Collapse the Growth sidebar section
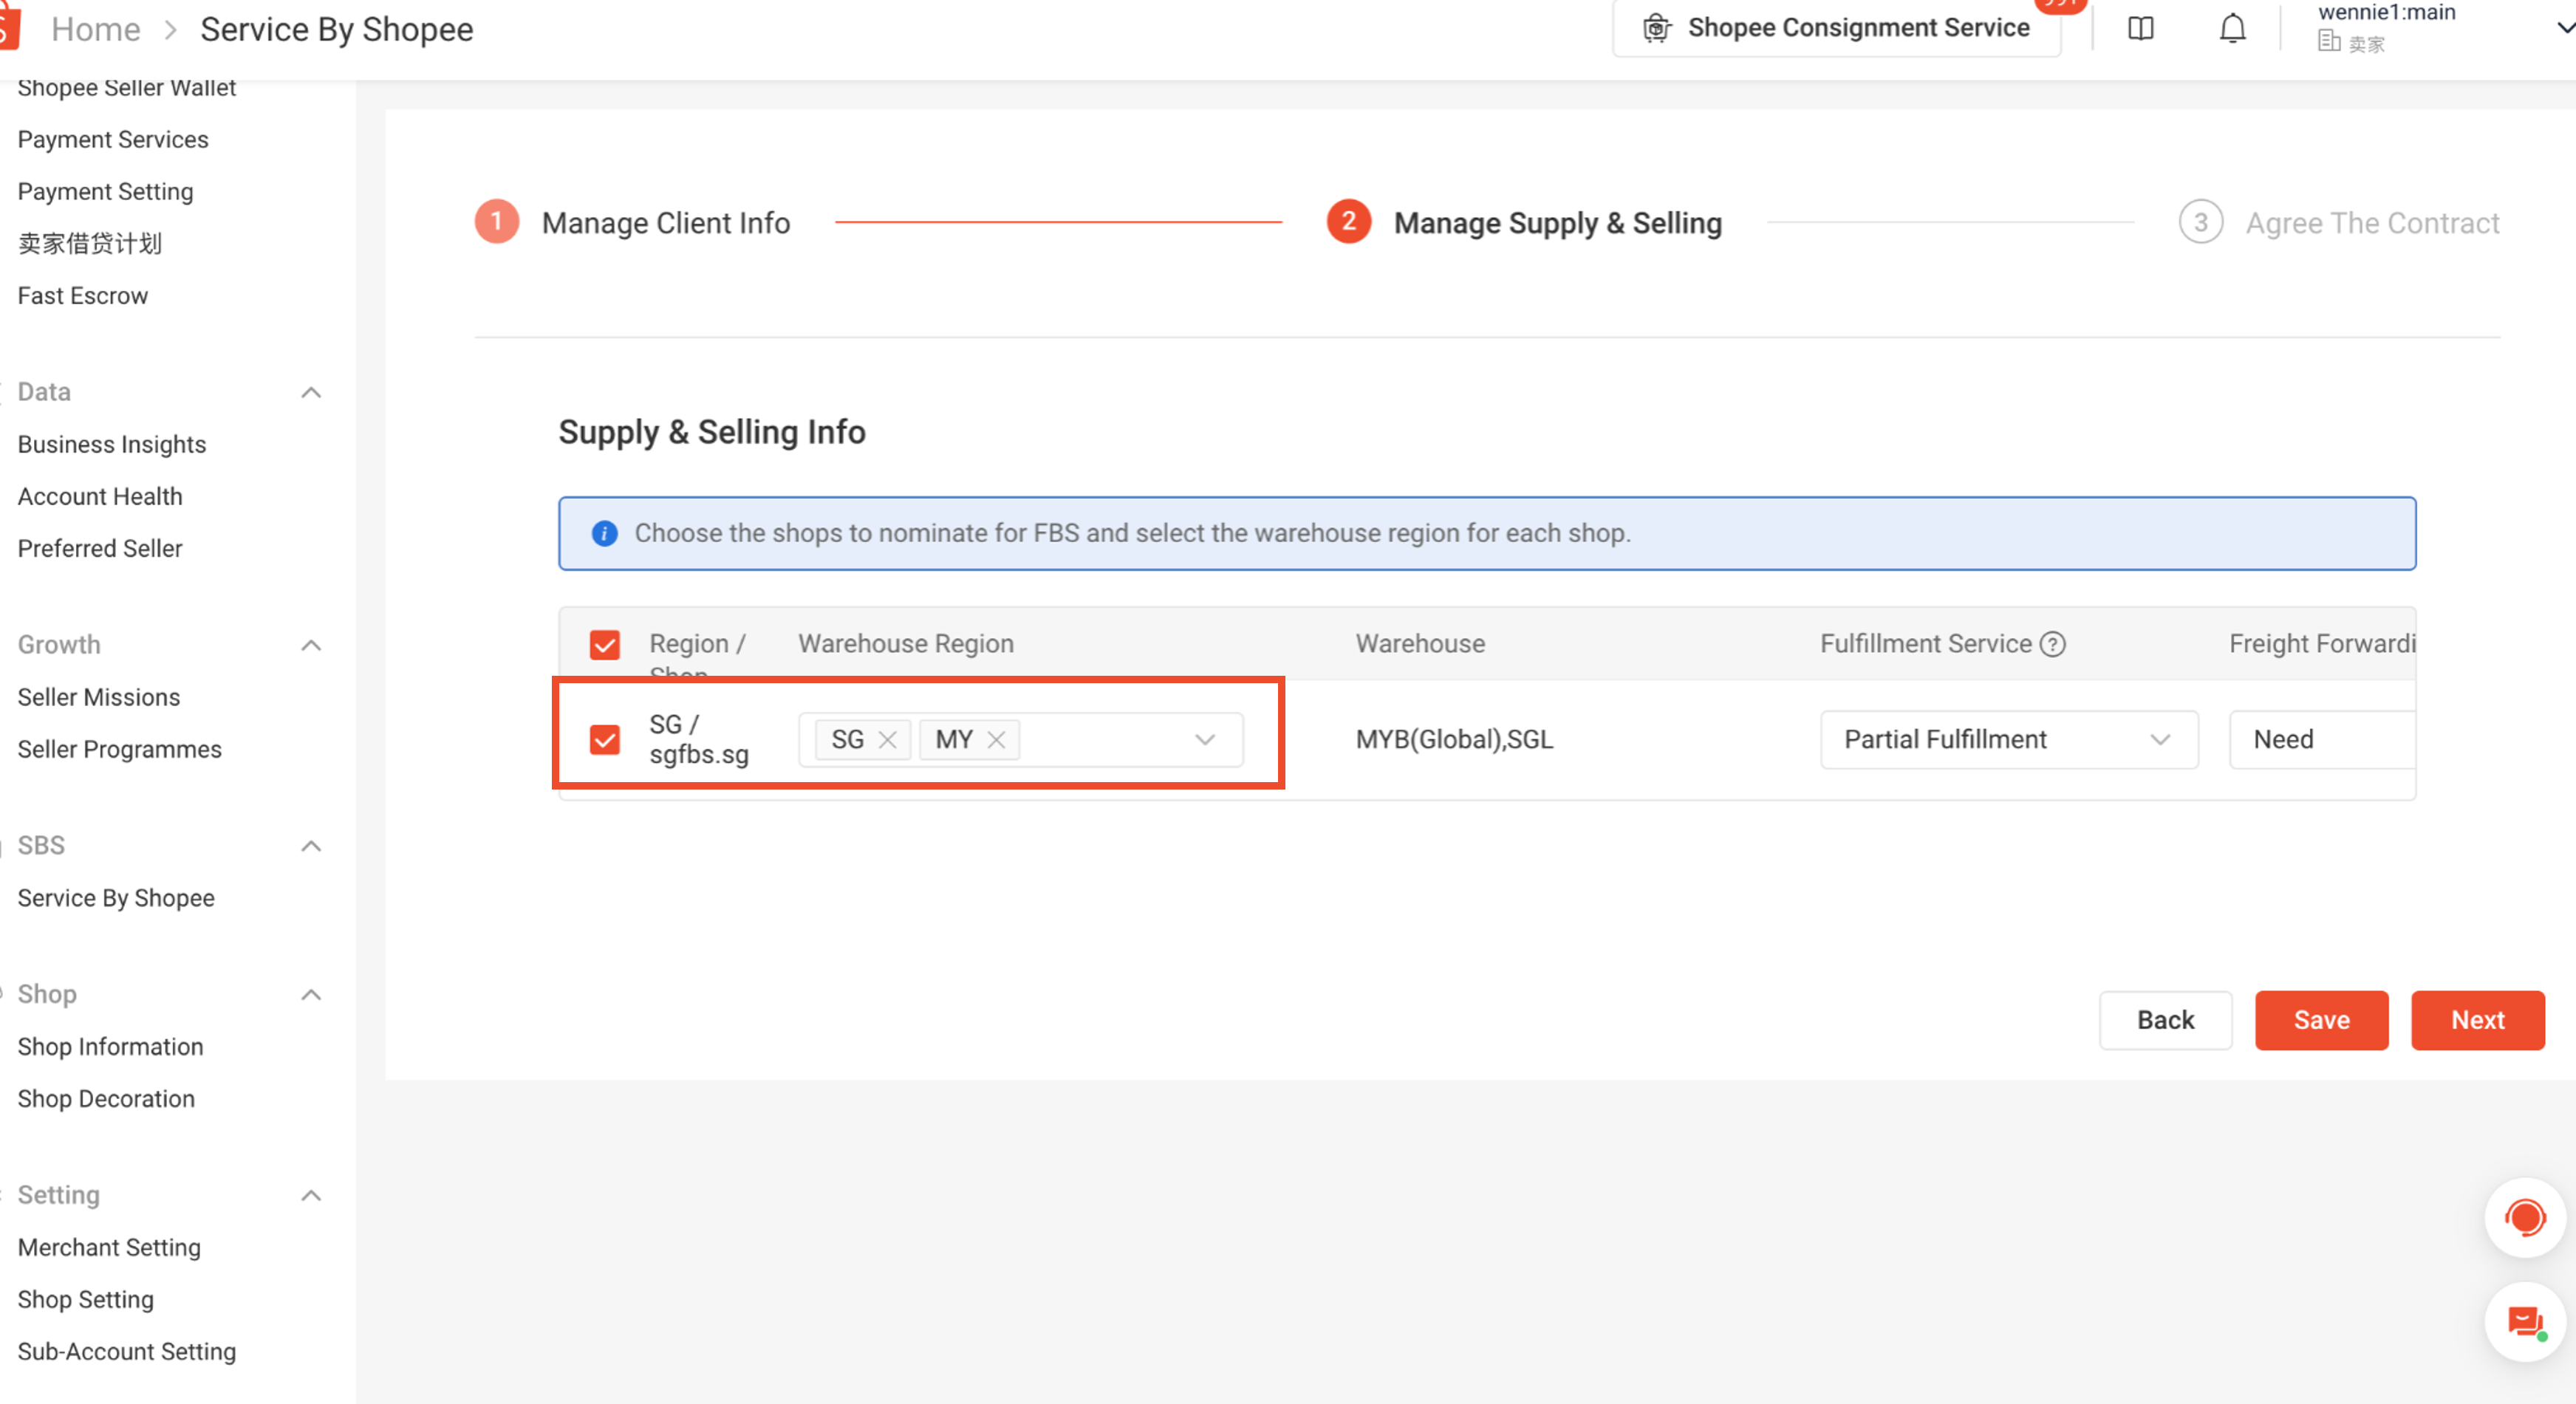 (x=311, y=645)
